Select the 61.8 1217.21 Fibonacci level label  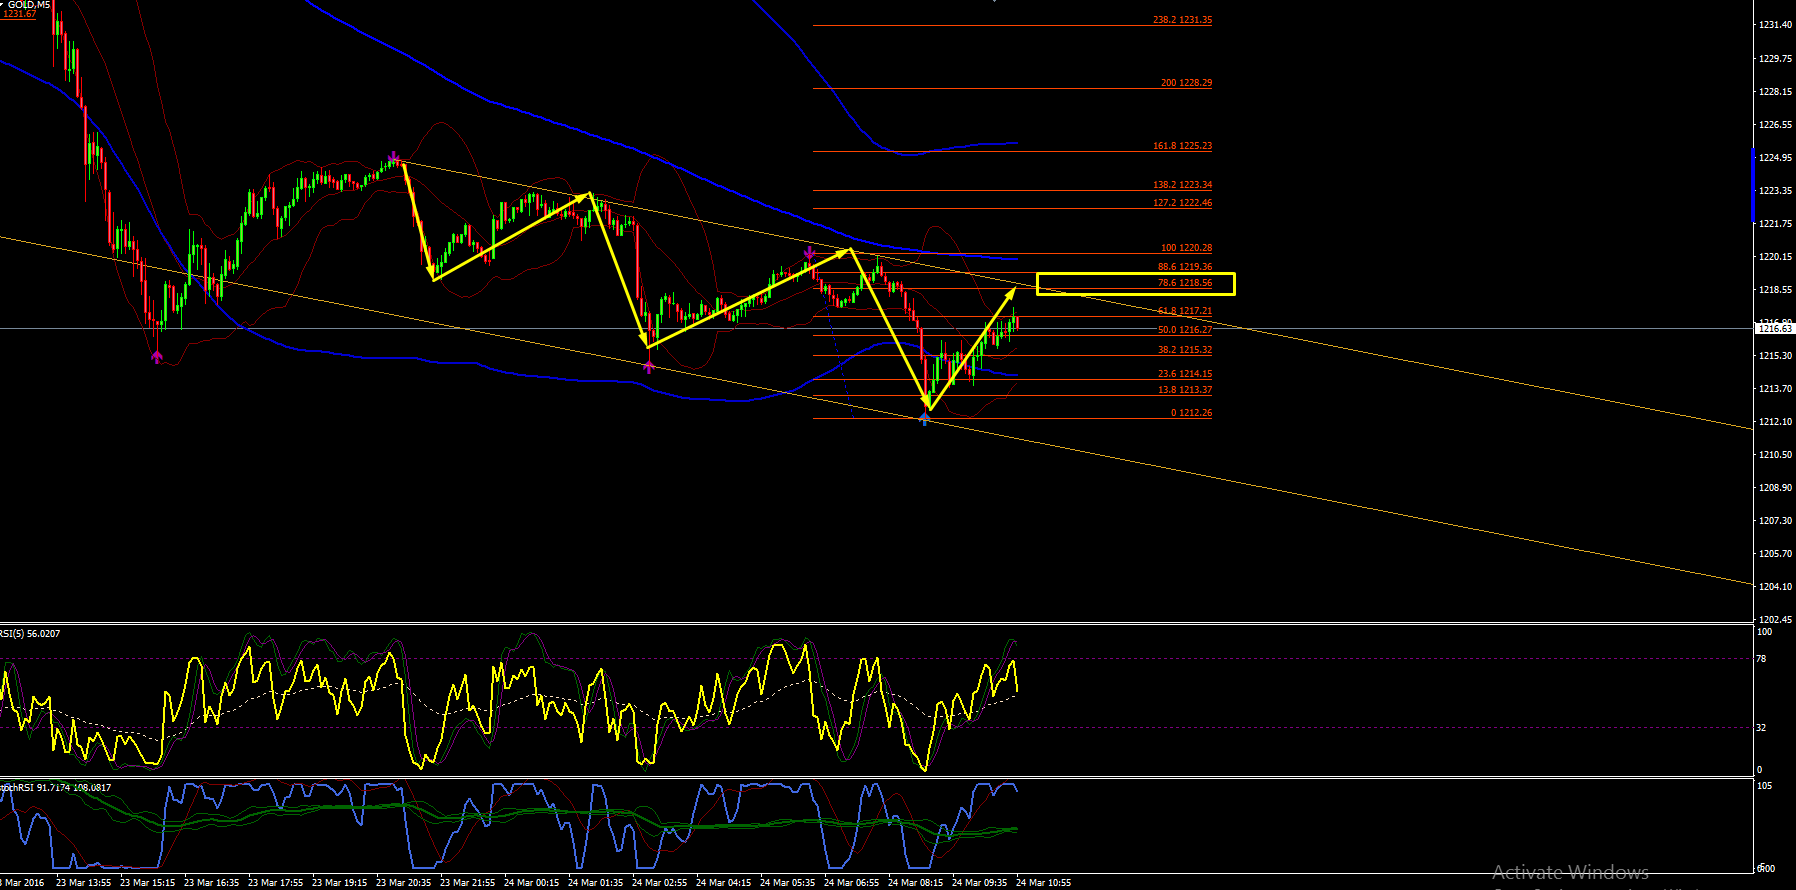(x=1185, y=311)
